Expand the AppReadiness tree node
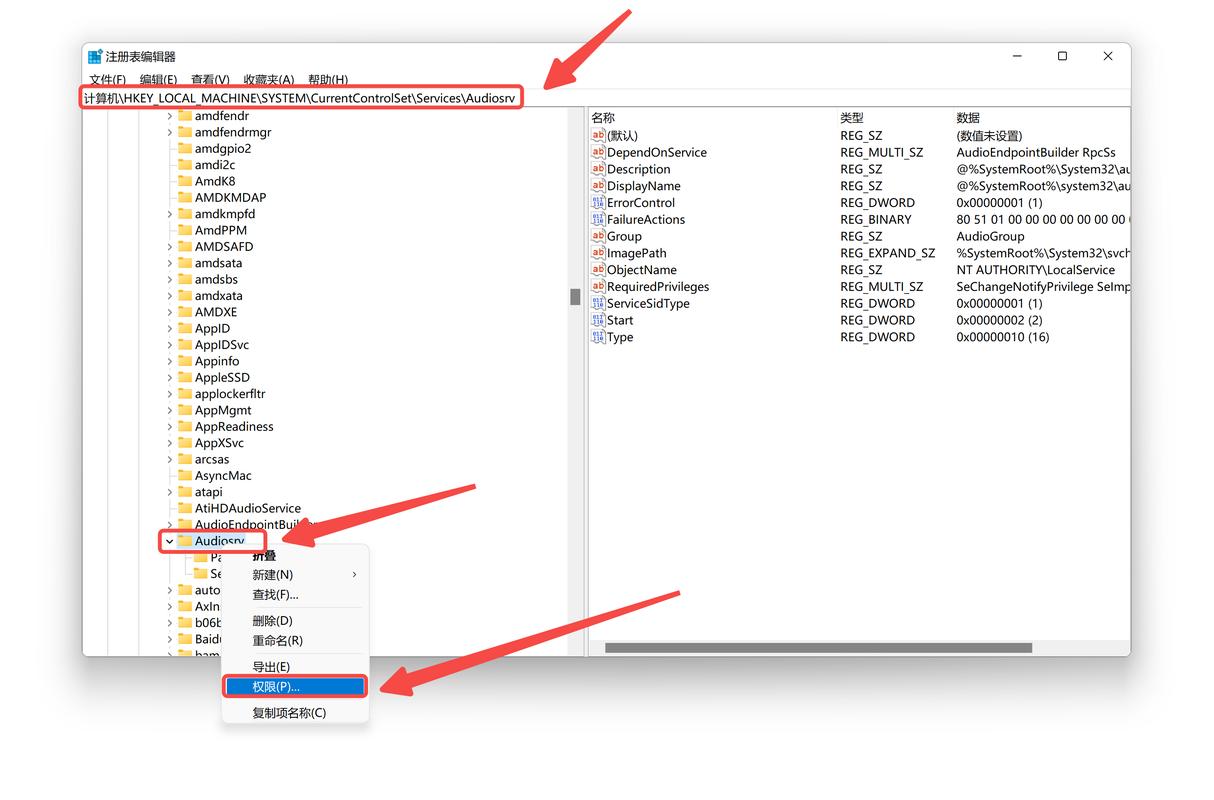Image resolution: width=1214 pixels, height=800 pixels. pyautogui.click(x=169, y=426)
